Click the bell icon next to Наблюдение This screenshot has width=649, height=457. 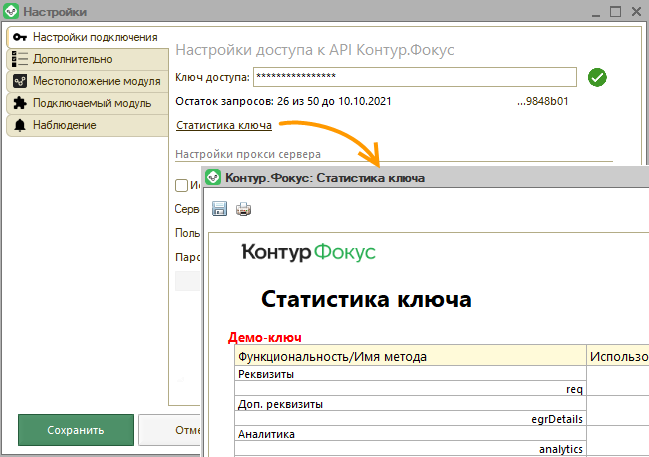click(x=19, y=125)
